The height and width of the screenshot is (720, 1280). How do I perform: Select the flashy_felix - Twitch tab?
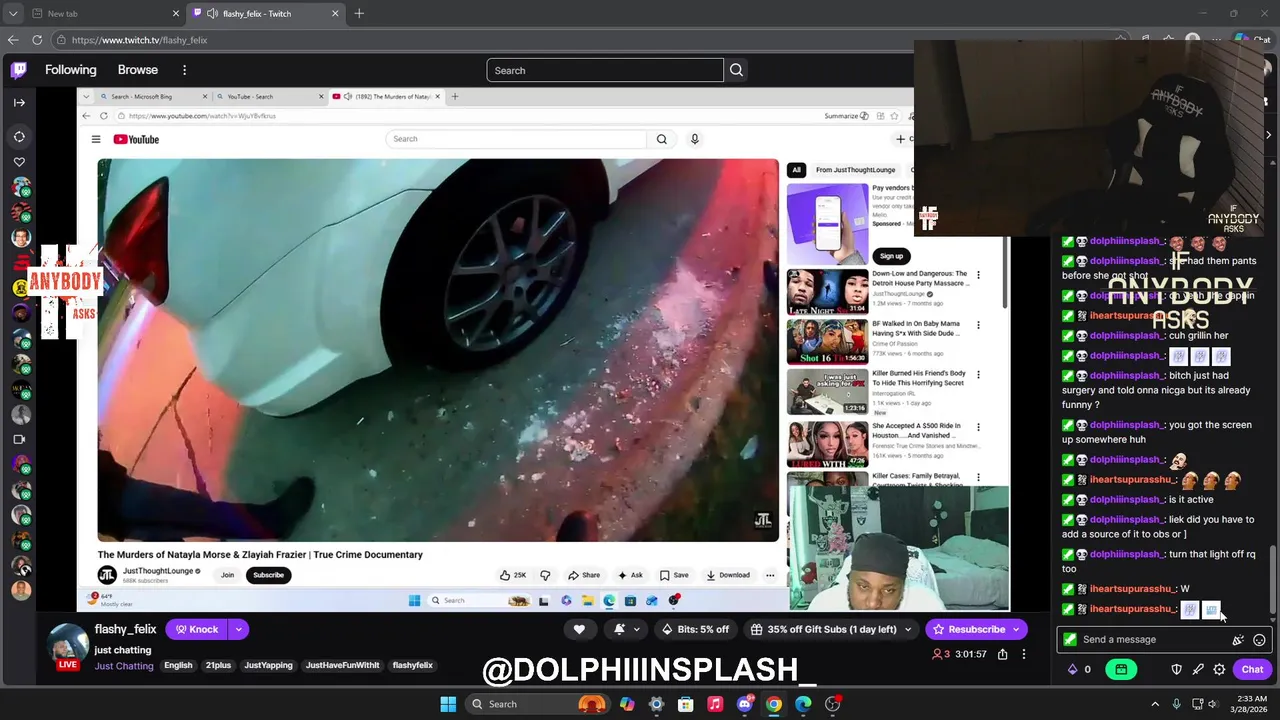(265, 13)
